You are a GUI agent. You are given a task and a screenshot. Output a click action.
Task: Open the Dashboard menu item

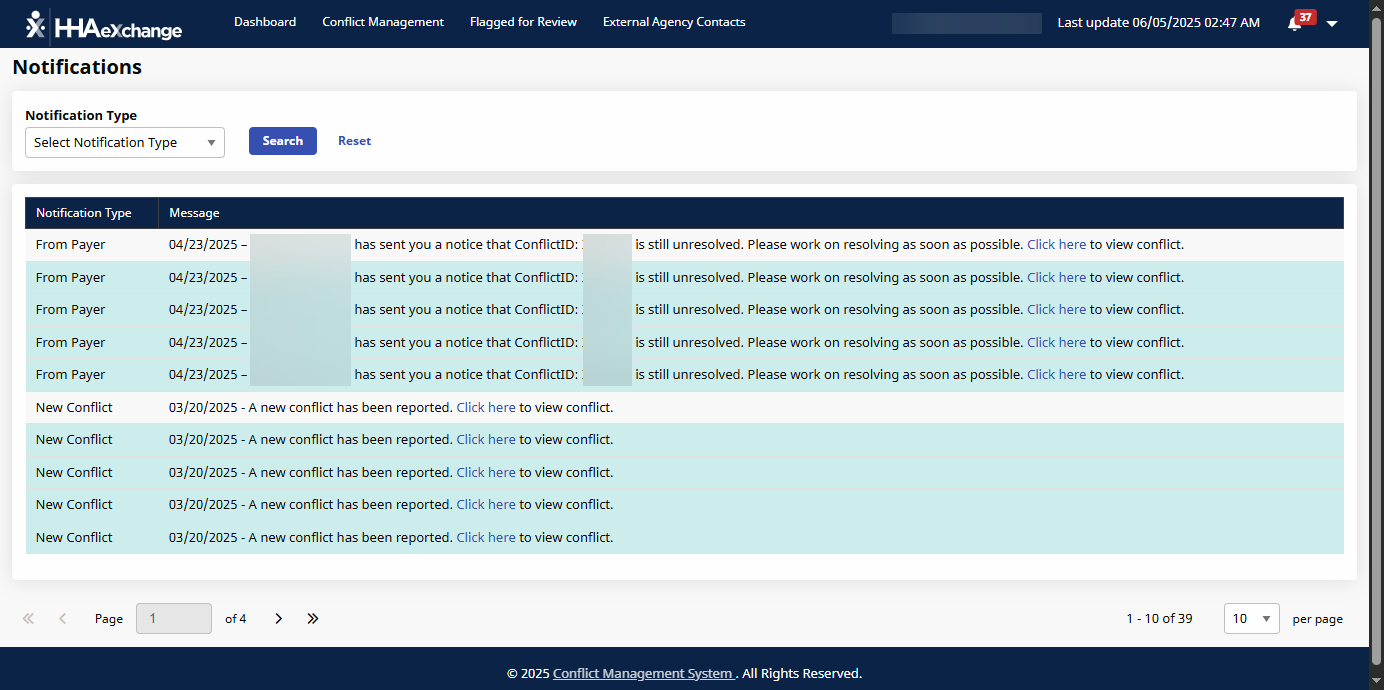coord(265,22)
